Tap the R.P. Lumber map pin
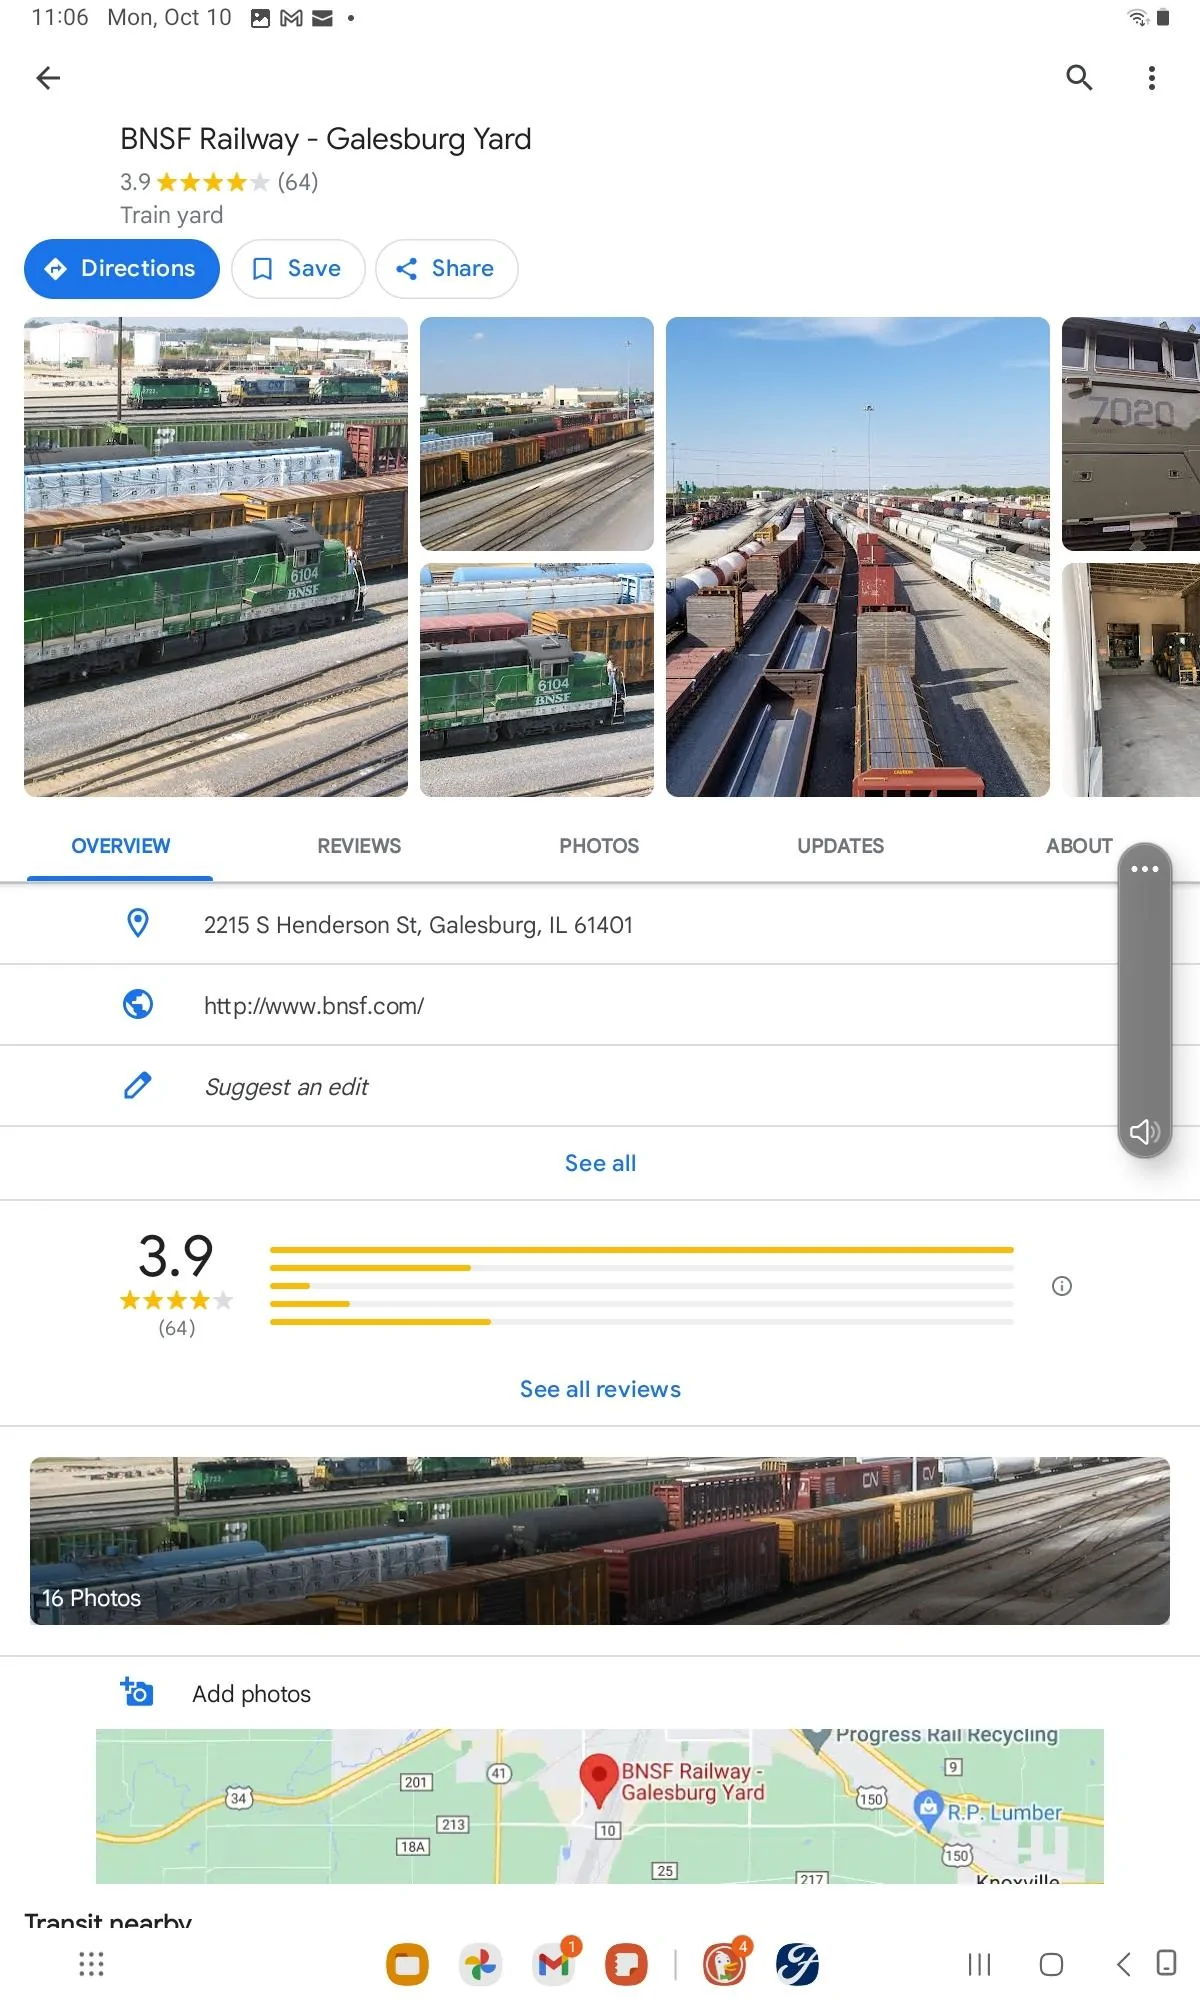The width and height of the screenshot is (1200, 2000). 929,1810
